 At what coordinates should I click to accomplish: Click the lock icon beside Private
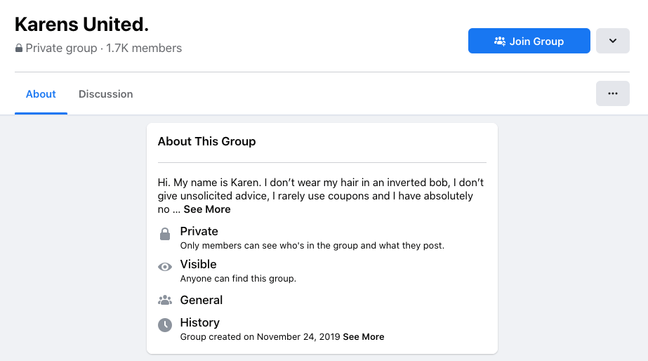[165, 234]
